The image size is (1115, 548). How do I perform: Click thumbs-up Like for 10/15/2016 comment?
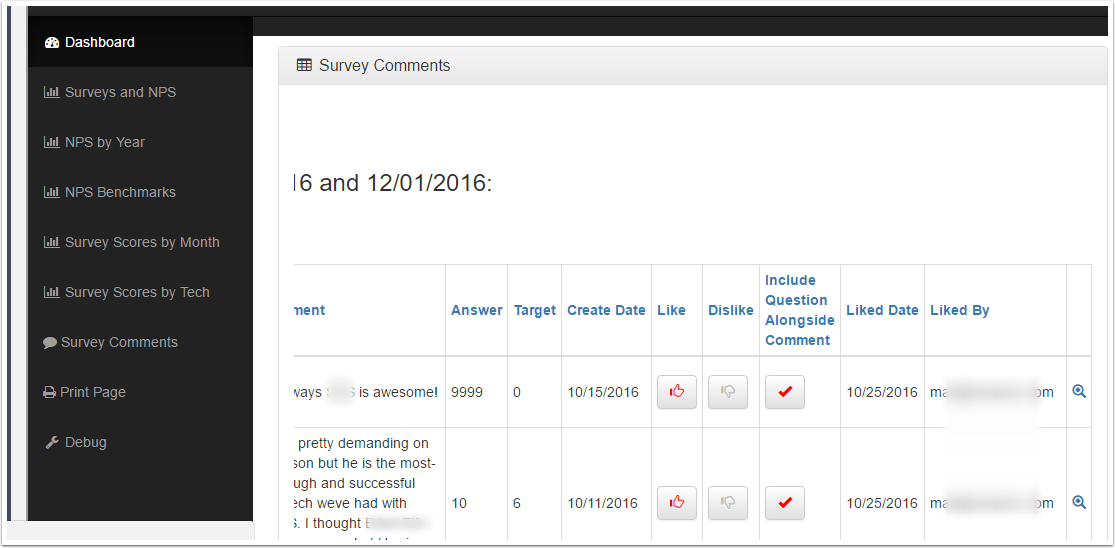(x=677, y=392)
